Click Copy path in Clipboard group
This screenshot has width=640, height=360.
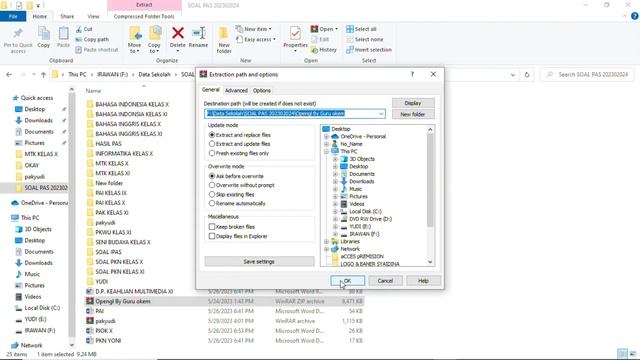click(92, 40)
